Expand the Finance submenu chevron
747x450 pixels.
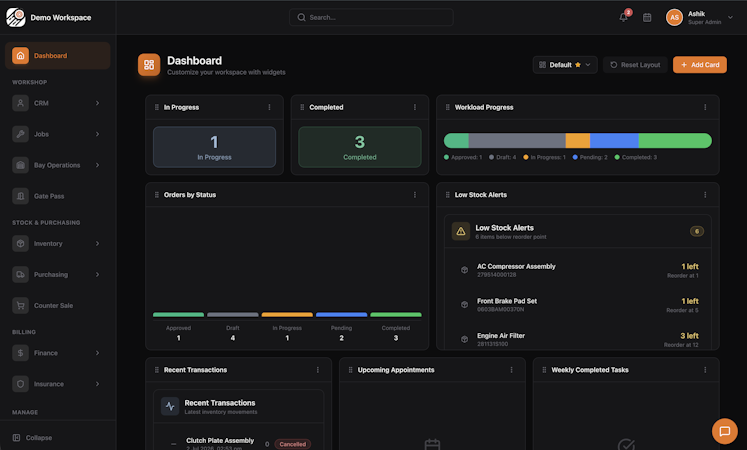98,353
